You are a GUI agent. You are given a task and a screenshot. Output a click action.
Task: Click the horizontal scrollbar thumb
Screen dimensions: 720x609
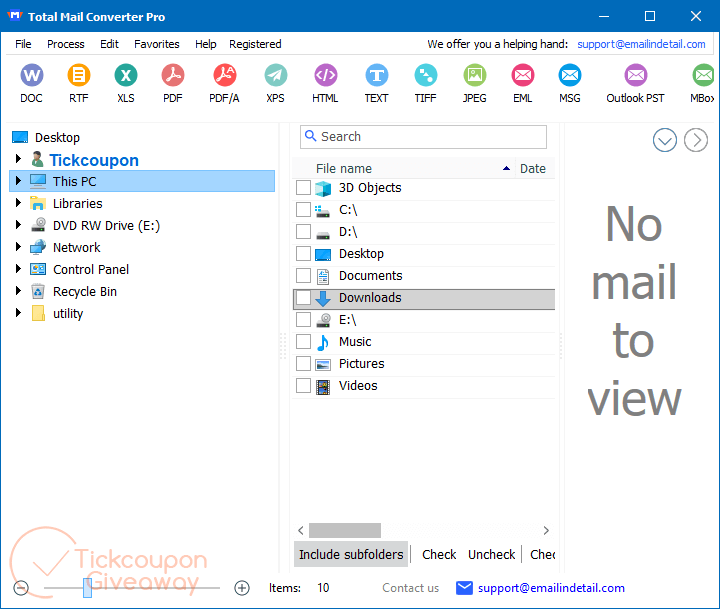345,530
